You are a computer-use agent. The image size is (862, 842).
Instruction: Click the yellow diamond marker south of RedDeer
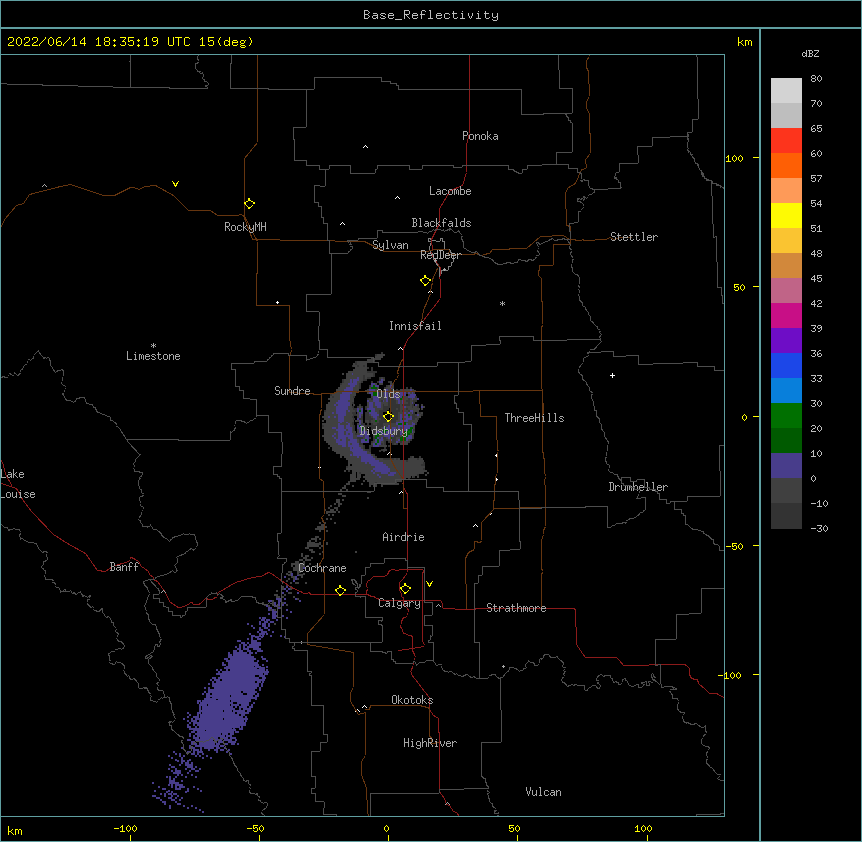(426, 281)
